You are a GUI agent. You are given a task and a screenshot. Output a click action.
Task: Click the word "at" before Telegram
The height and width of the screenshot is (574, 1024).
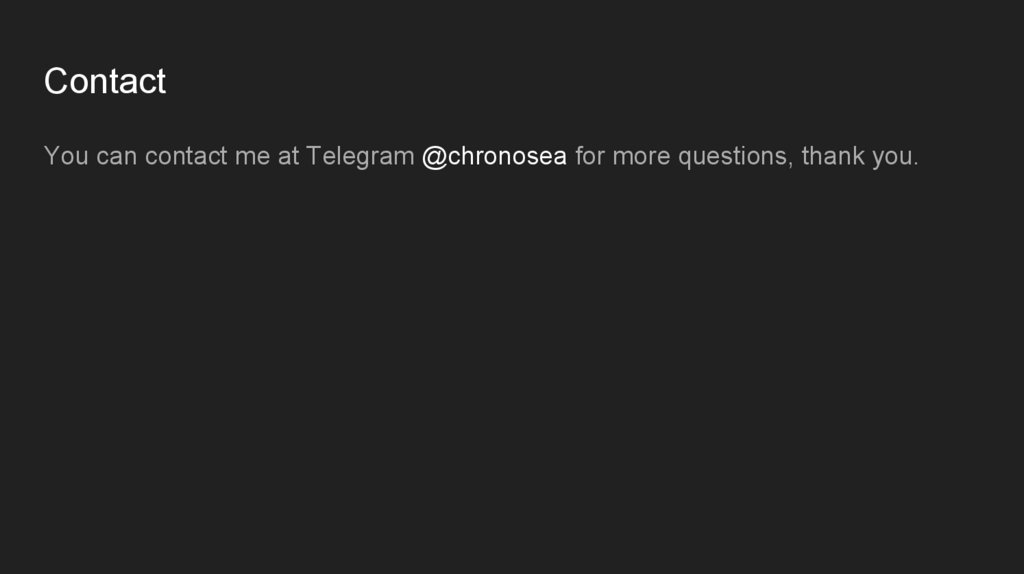pos(288,157)
